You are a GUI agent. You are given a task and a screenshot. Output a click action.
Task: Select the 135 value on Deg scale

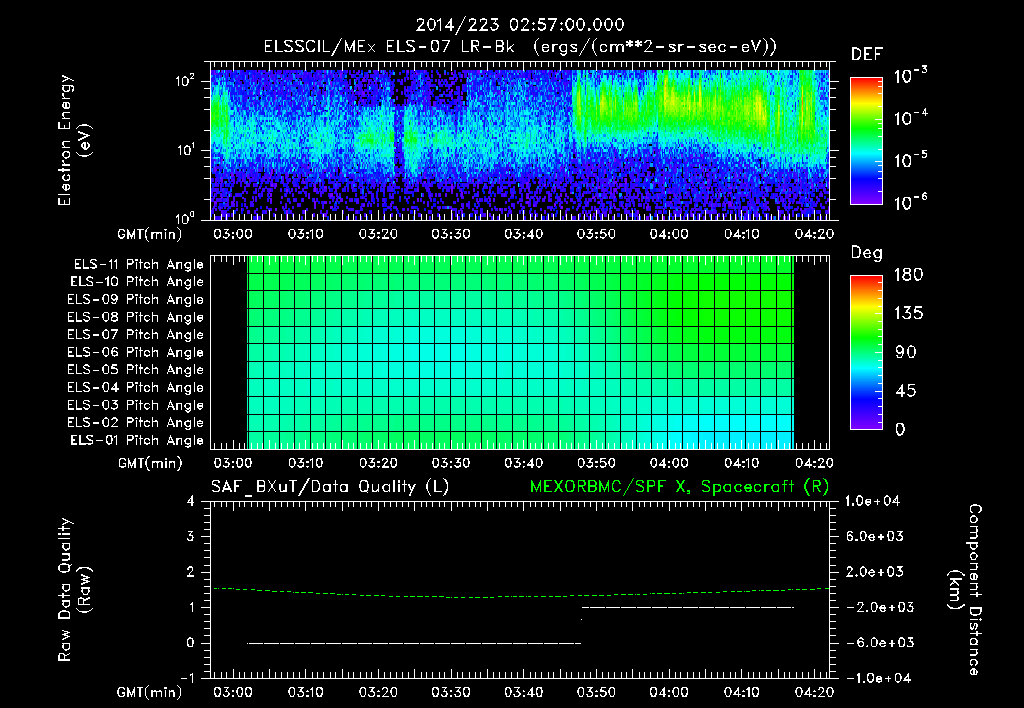point(908,314)
